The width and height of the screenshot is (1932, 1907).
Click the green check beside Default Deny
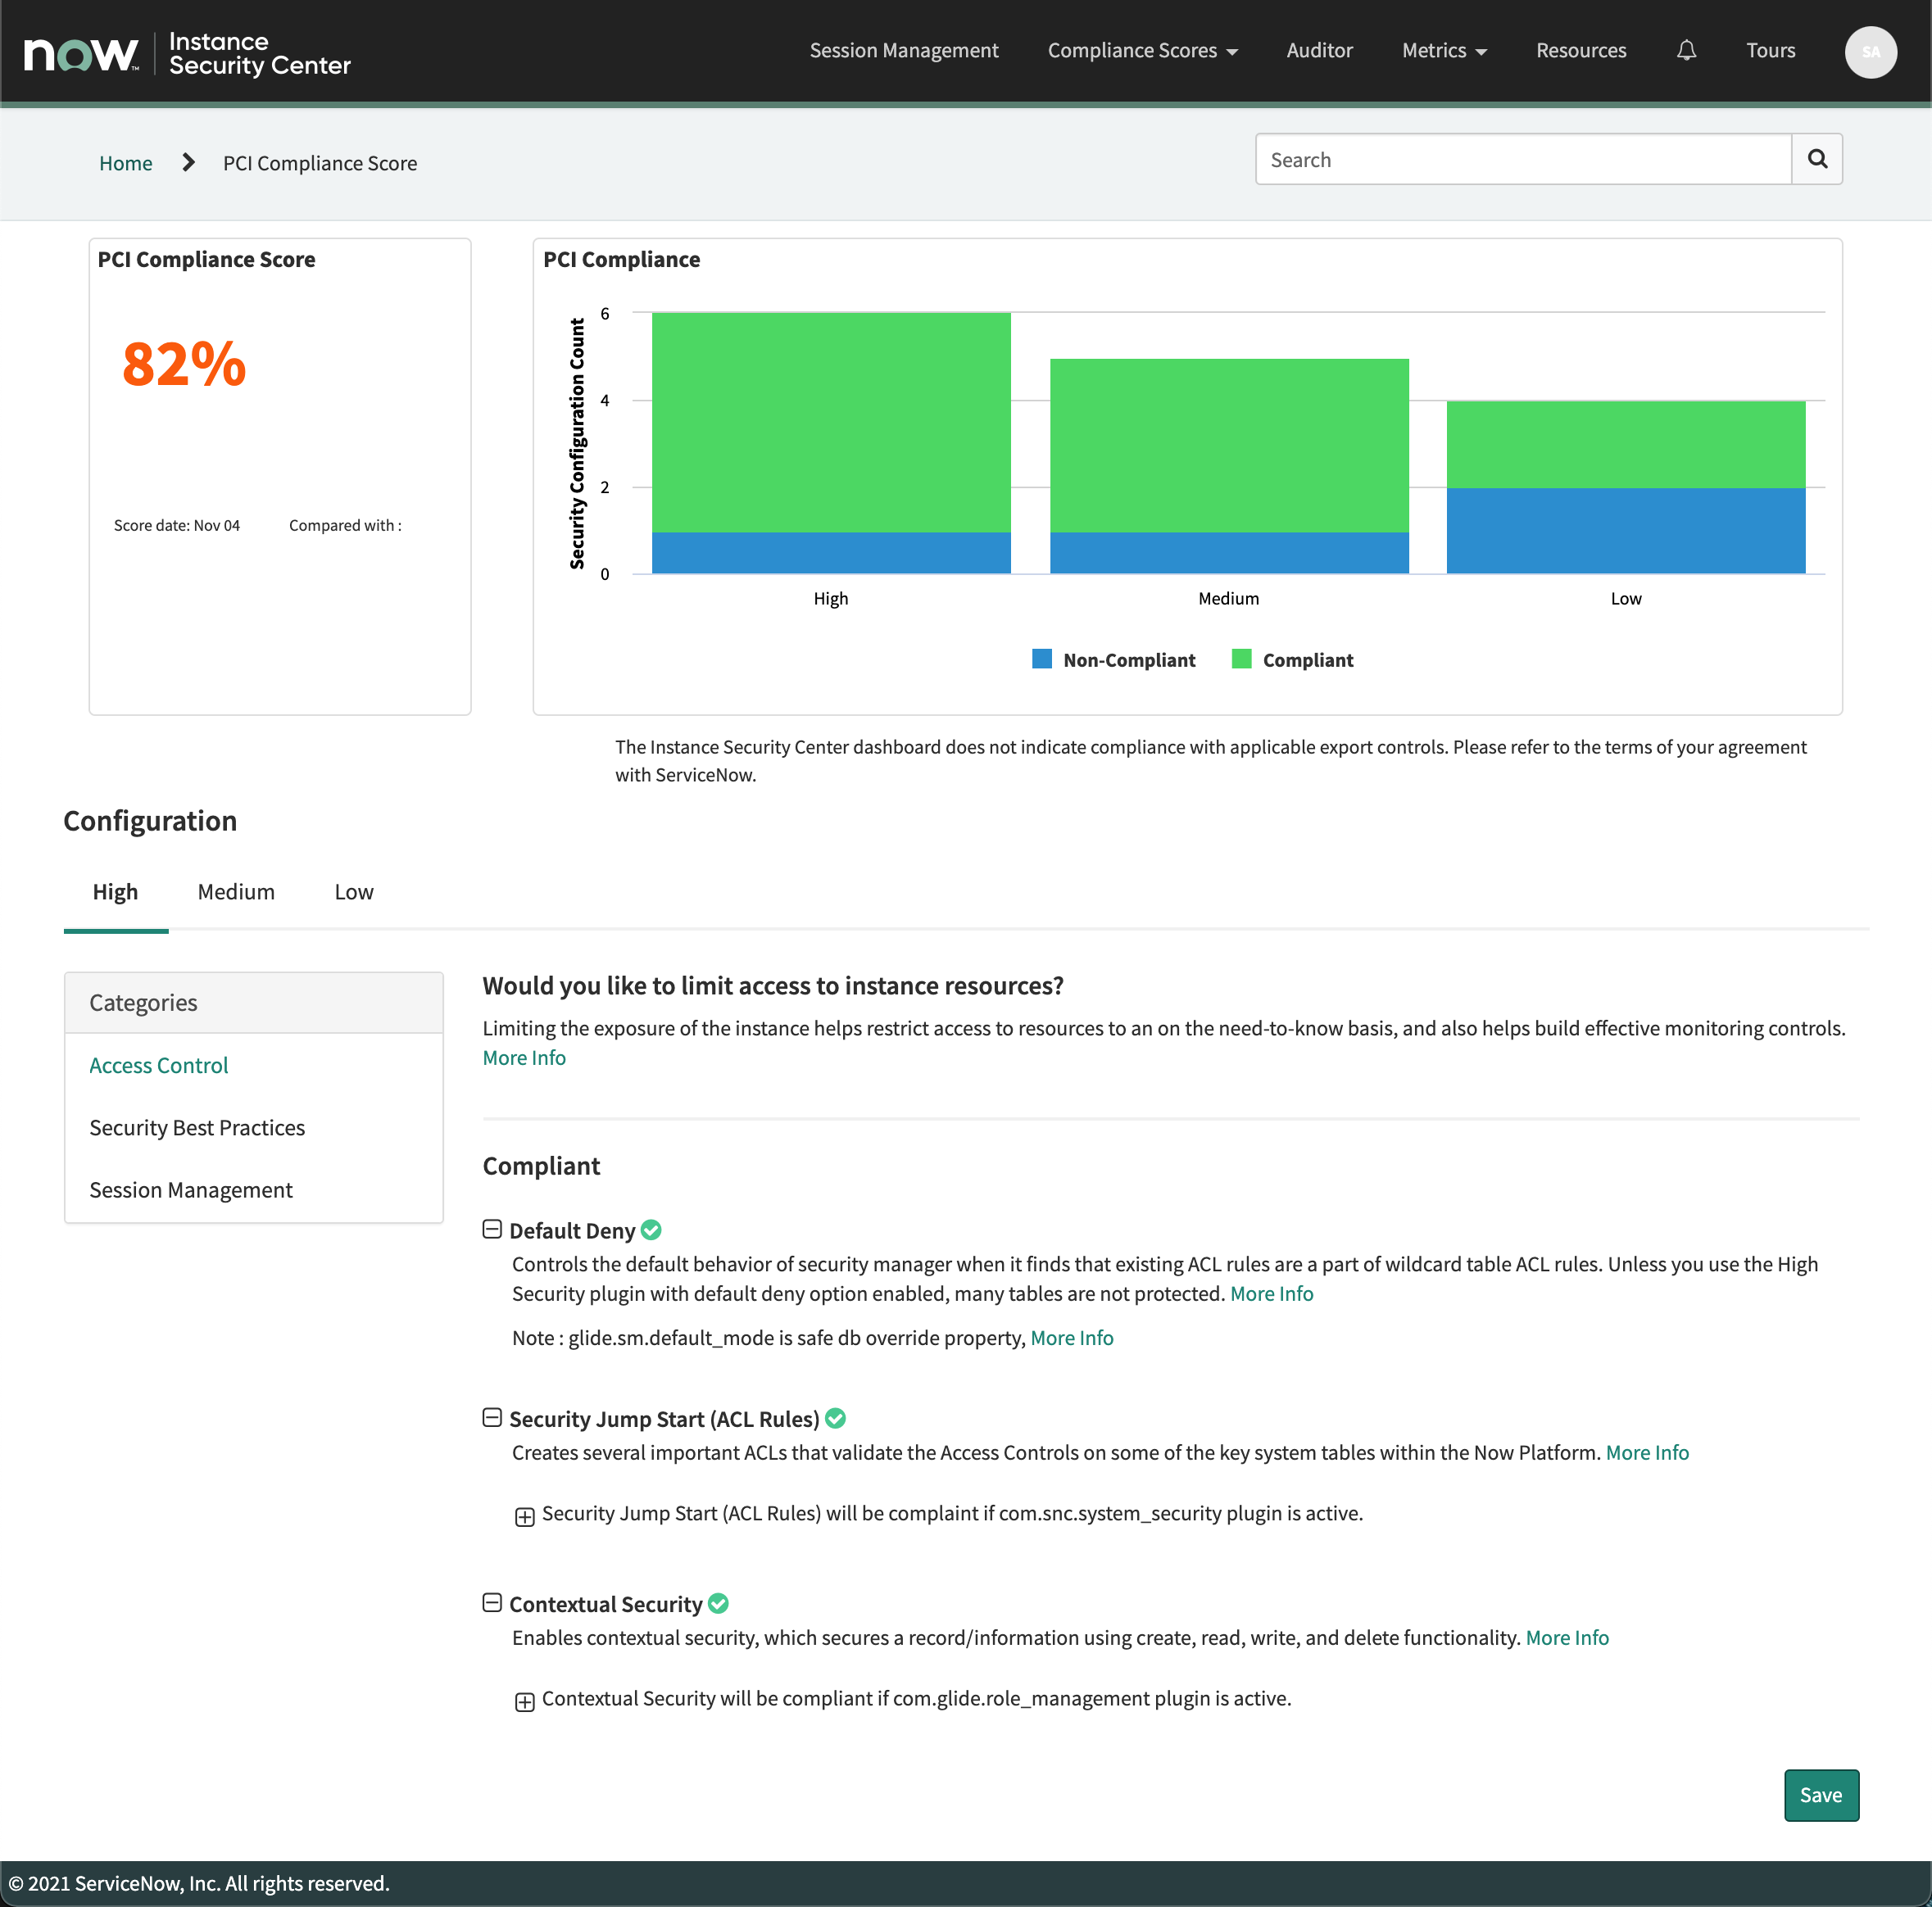[x=651, y=1230]
